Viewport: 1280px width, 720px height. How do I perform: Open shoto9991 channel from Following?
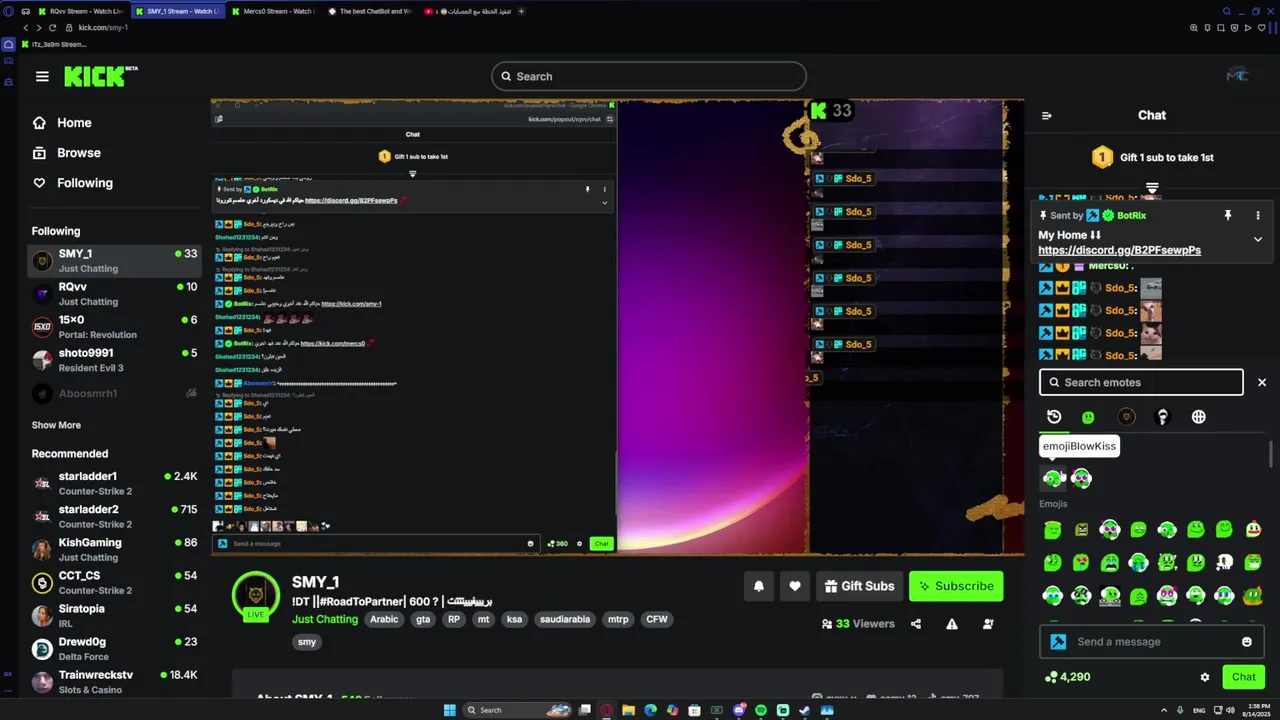(x=114, y=360)
